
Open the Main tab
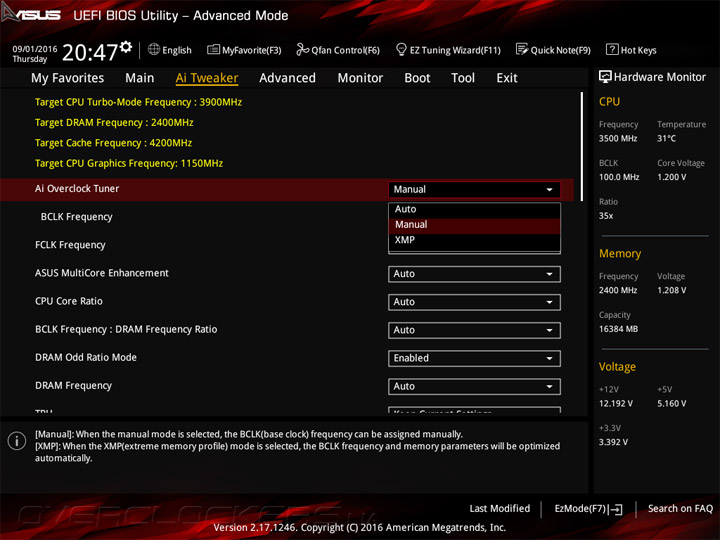point(140,78)
